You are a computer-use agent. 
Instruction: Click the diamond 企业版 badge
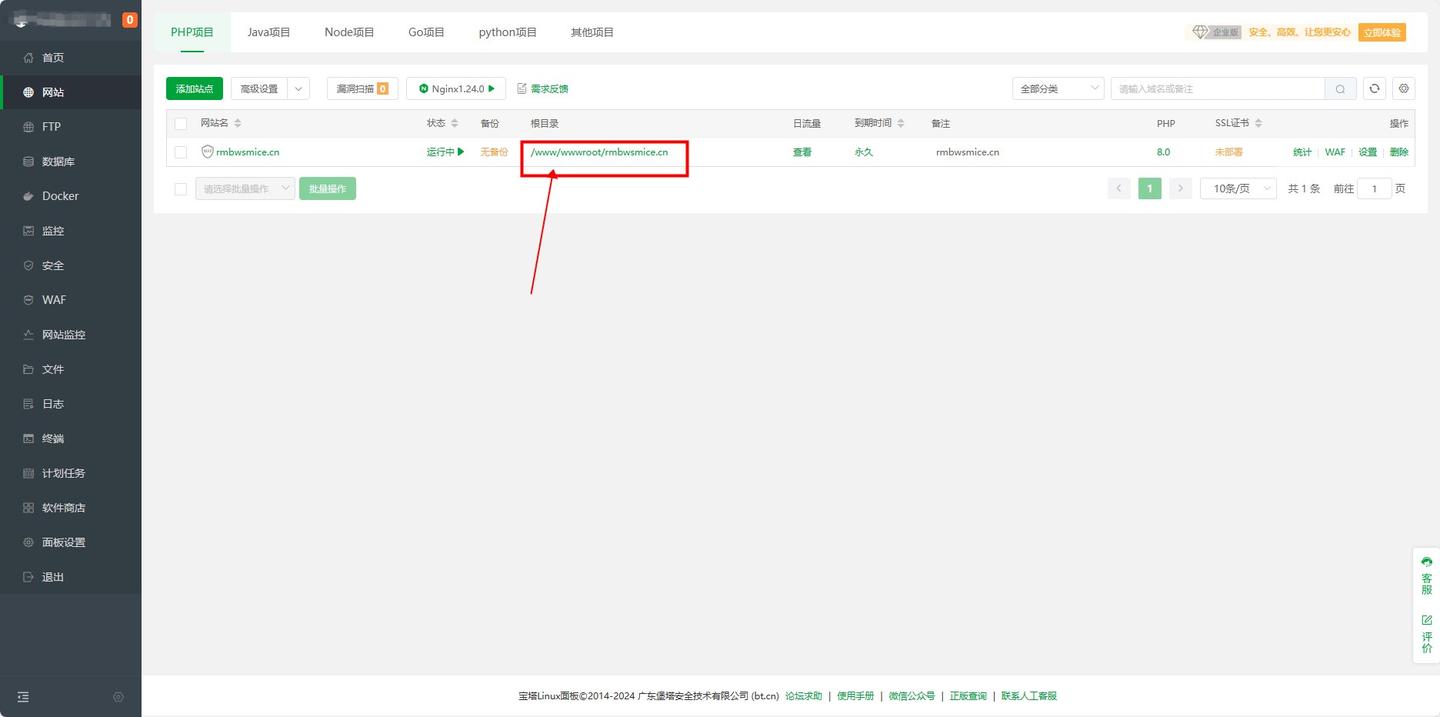click(1216, 32)
